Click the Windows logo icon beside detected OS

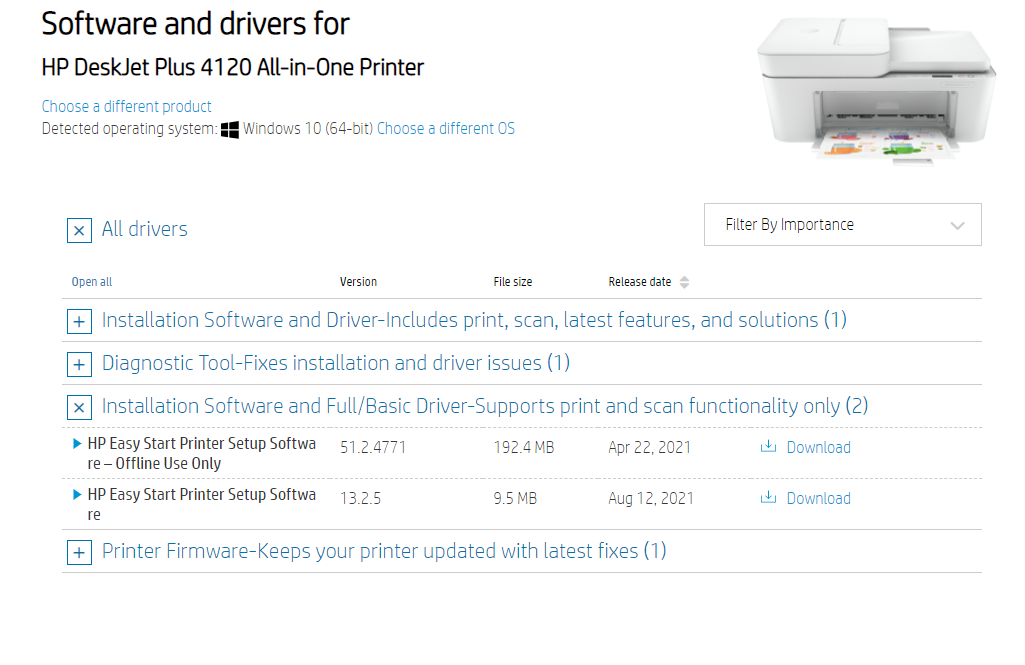click(229, 129)
